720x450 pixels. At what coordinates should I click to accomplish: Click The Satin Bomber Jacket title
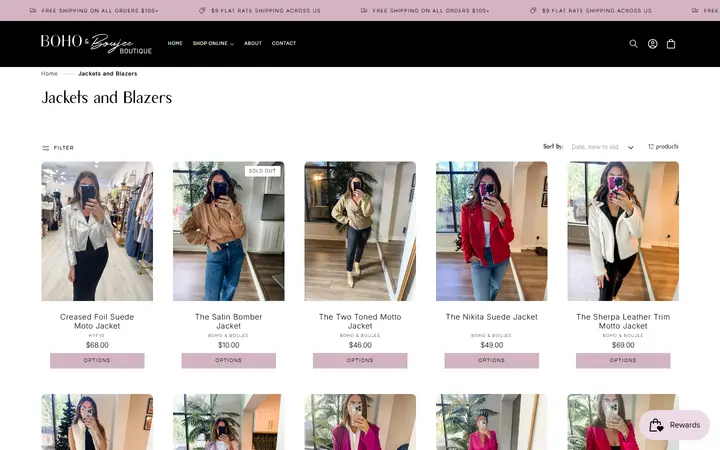pos(228,321)
